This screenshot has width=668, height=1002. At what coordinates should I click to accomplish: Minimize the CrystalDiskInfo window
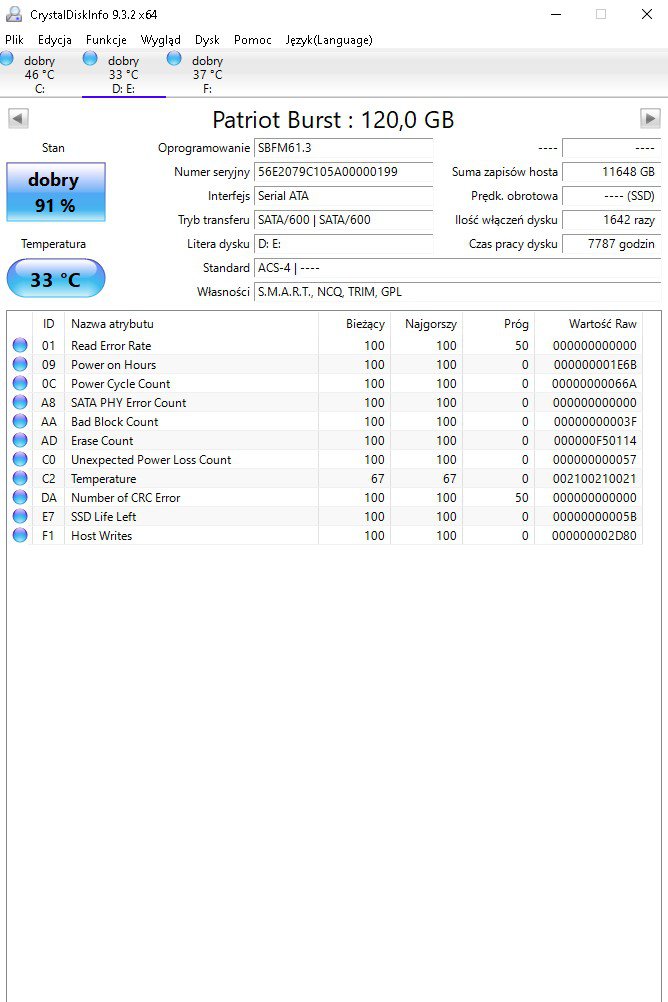pos(556,14)
